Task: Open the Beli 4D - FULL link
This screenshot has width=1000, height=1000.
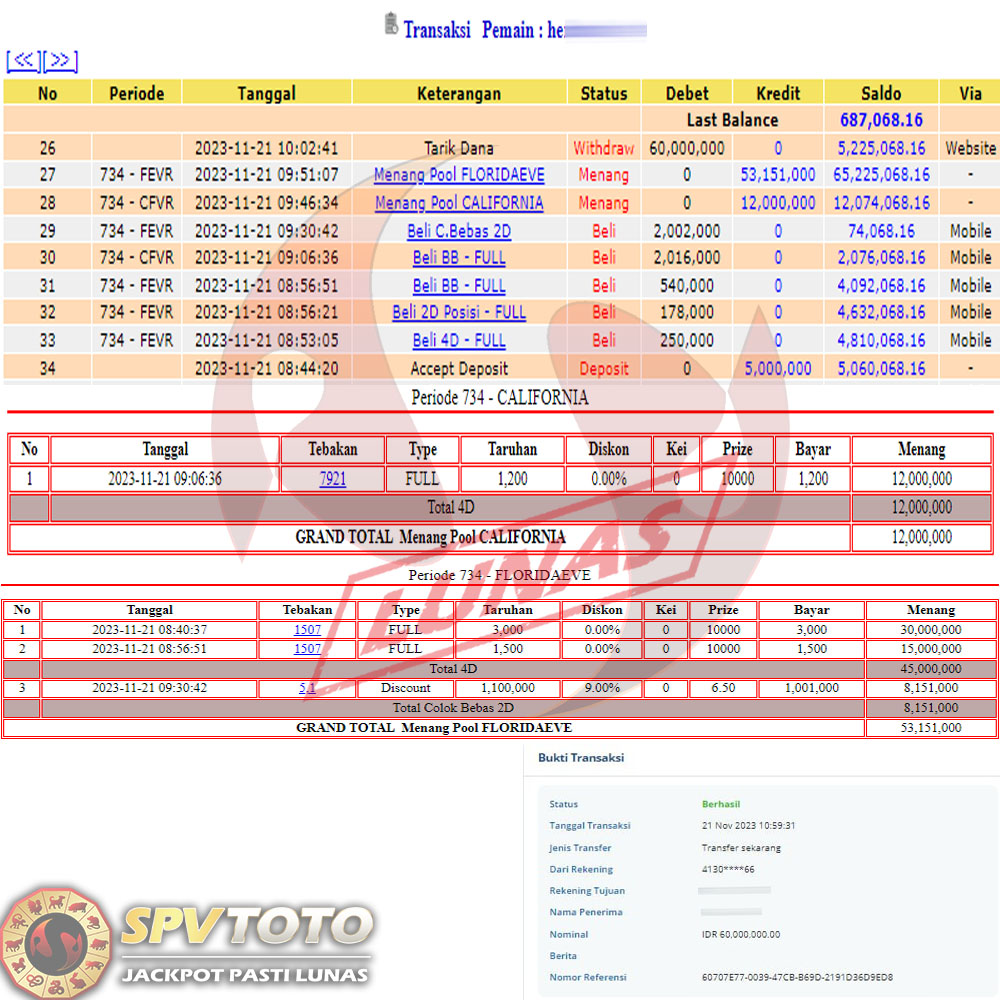Action: pos(459,340)
